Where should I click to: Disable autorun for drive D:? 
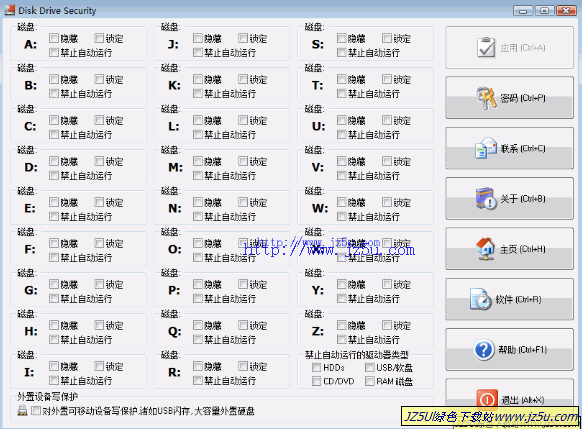pos(54,175)
